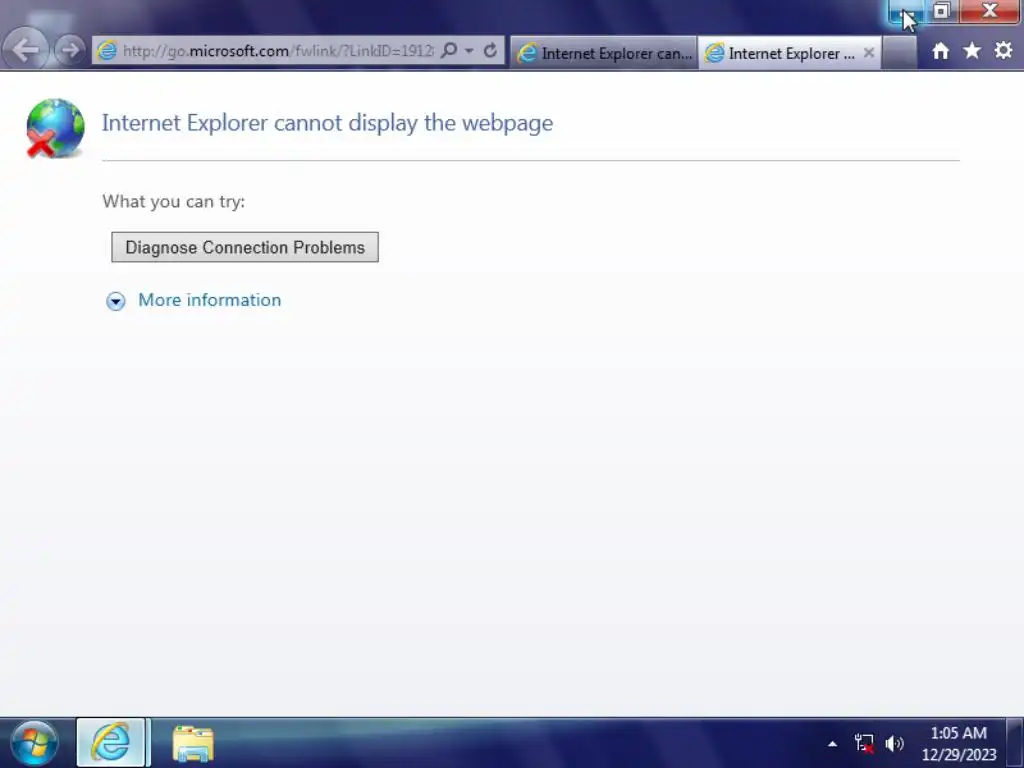The height and width of the screenshot is (768, 1024).
Task: Minimize the Internet Explorer window
Action: pyautogui.click(x=906, y=12)
